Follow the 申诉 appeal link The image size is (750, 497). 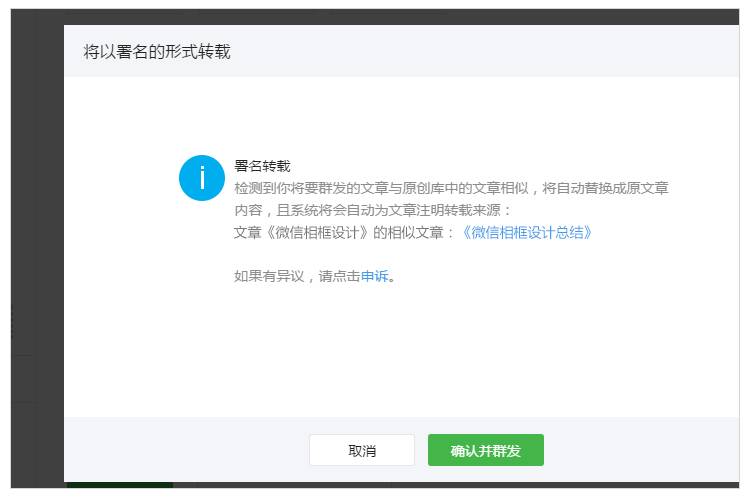(x=374, y=276)
